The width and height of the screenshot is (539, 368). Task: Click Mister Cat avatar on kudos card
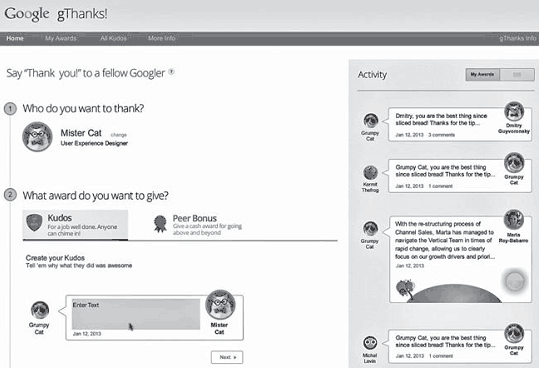pyautogui.click(x=220, y=304)
